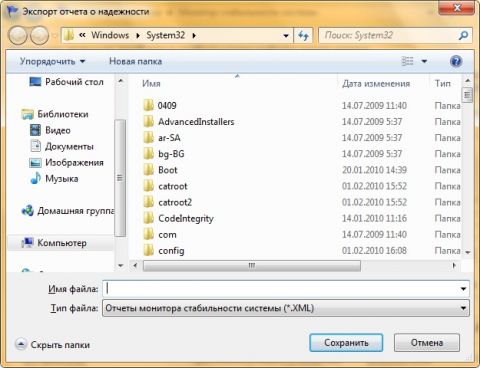Open the Имя файла dropdown arrow
The width and height of the screenshot is (480, 368).
(x=463, y=289)
